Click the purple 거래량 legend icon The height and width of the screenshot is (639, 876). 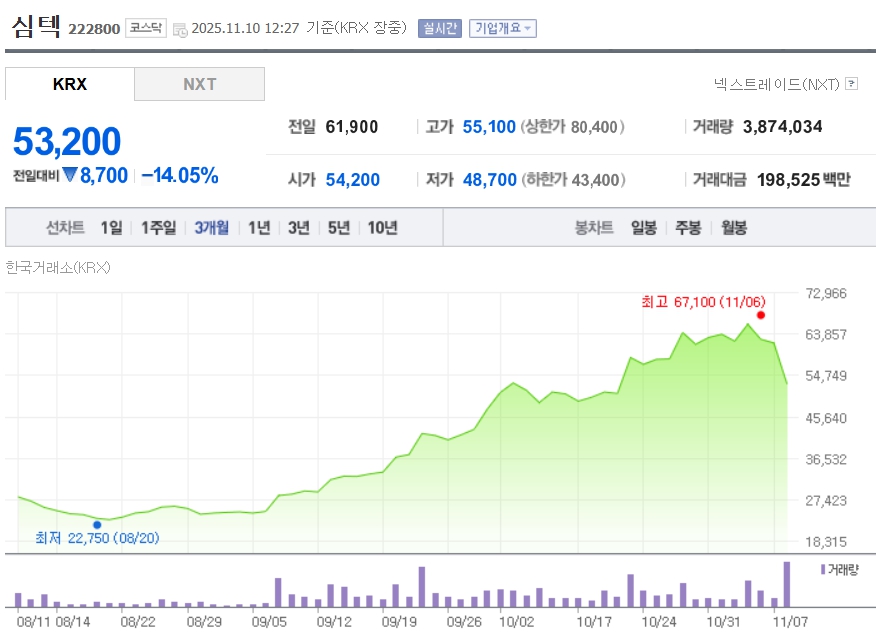tap(822, 569)
